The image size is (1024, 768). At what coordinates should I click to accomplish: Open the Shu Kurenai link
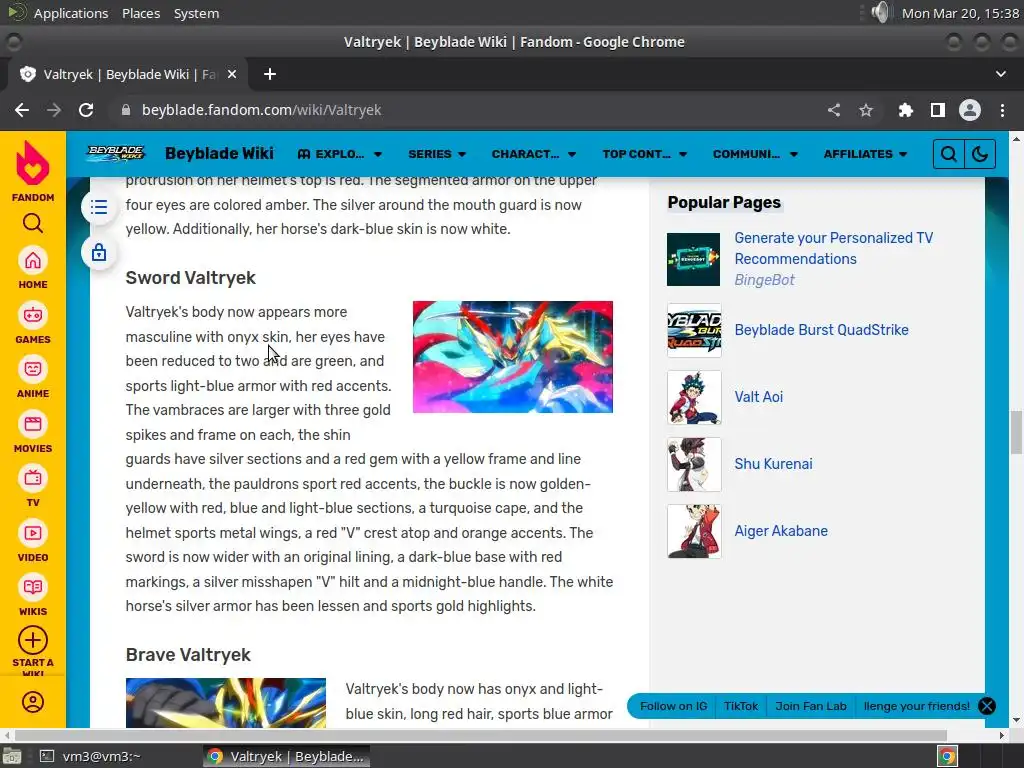(x=773, y=464)
